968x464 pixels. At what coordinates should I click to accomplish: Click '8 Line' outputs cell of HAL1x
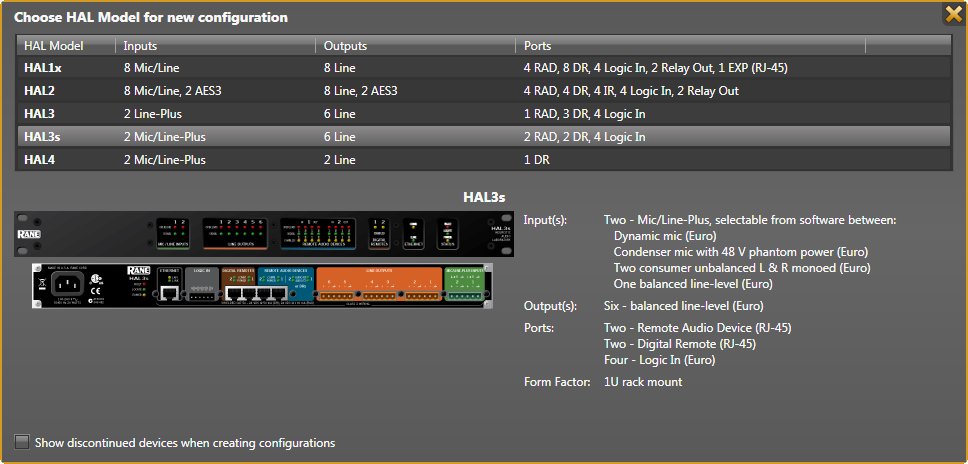click(x=340, y=68)
